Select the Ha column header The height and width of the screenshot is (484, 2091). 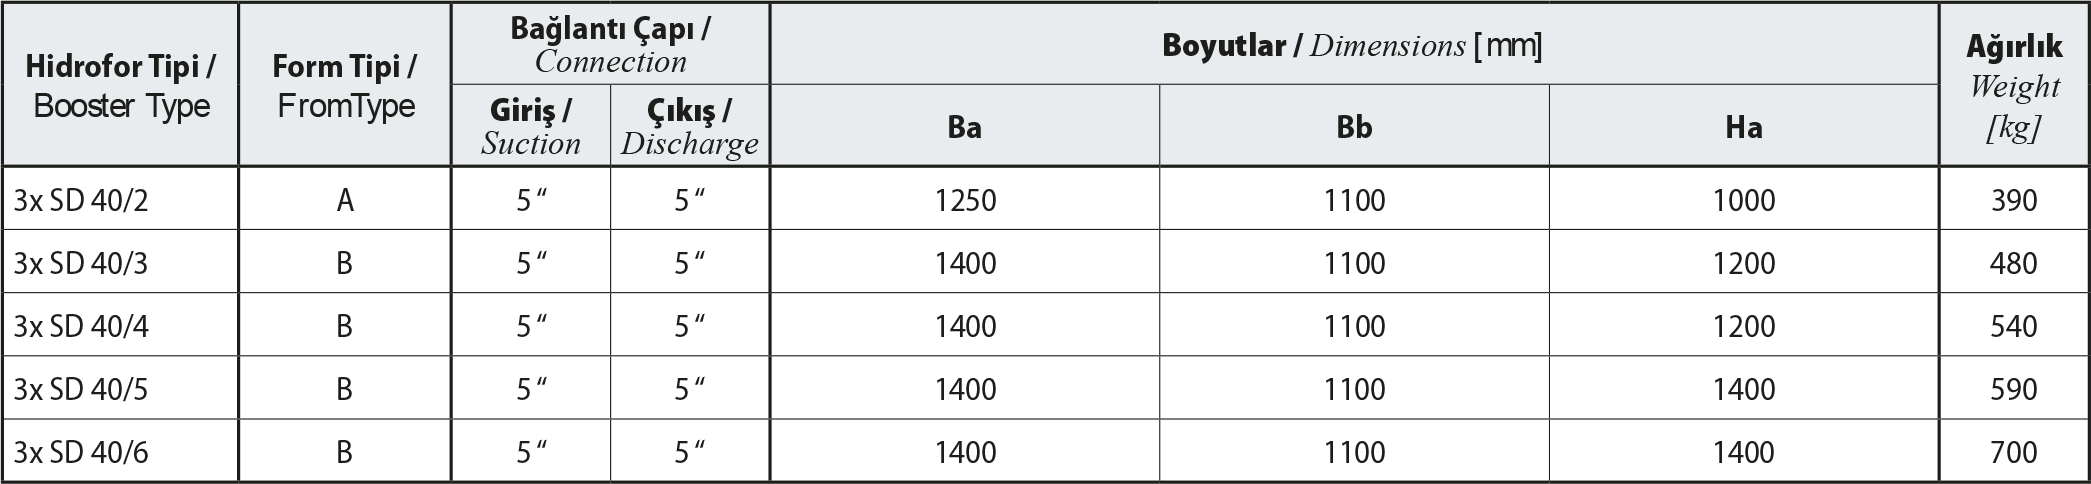pyautogui.click(x=1743, y=127)
